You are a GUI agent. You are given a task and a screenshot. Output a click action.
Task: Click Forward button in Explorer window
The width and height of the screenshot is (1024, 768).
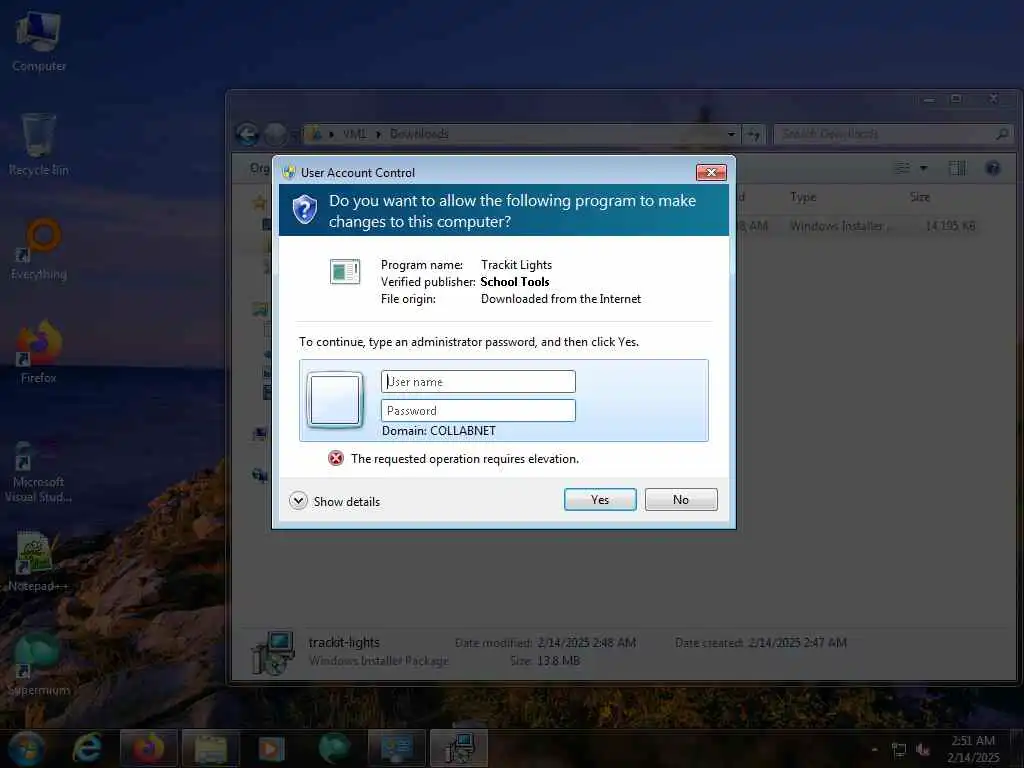pos(275,134)
